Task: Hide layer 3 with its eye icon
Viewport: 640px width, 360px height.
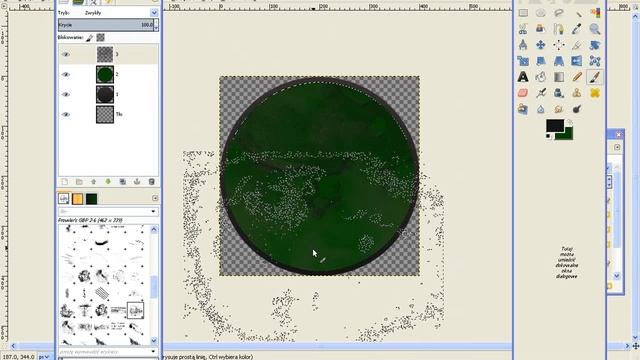Action: click(66, 54)
